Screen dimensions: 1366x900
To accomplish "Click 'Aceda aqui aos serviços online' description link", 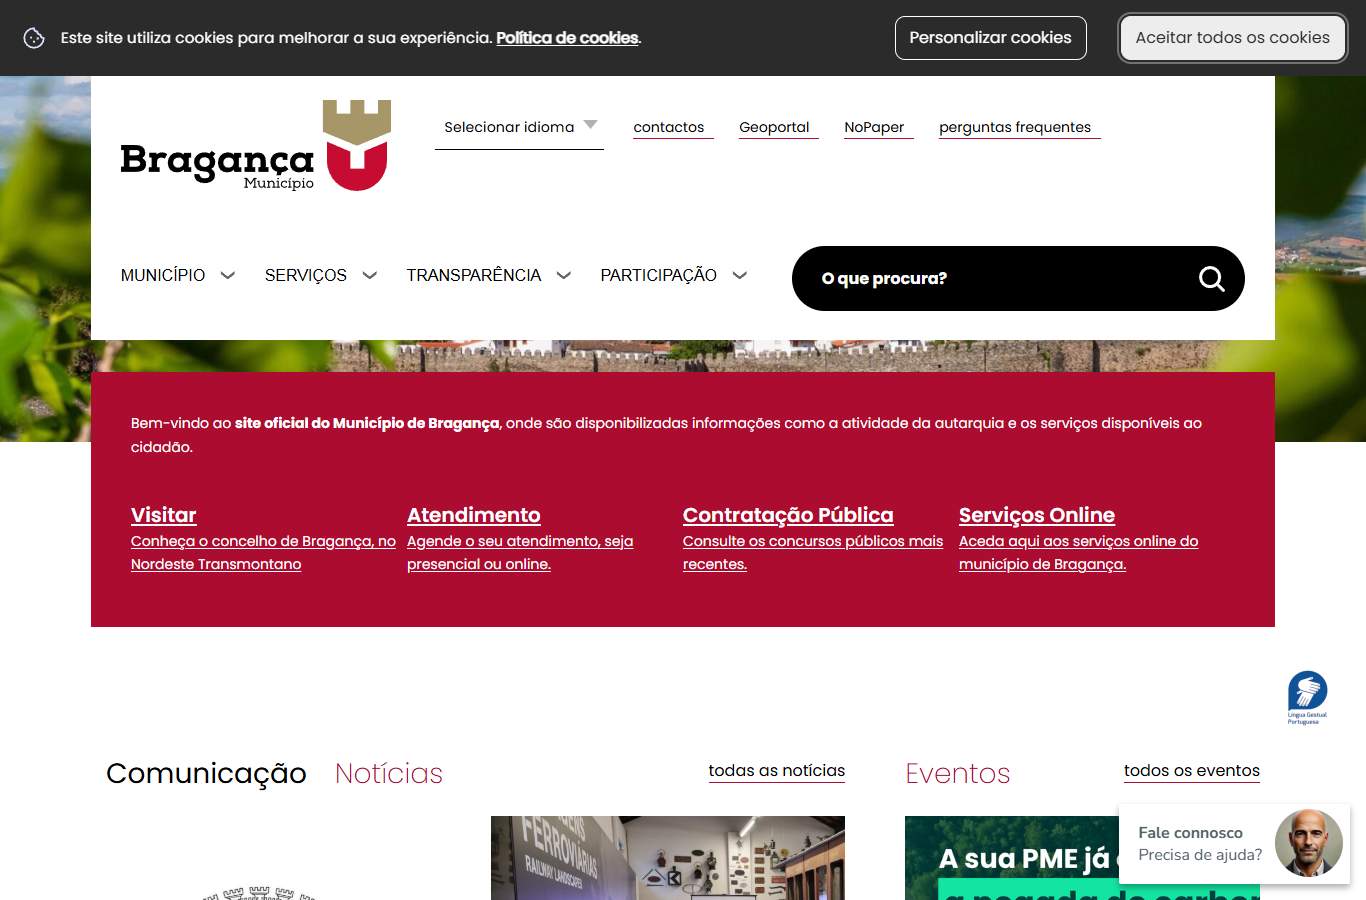I will coord(1078,553).
